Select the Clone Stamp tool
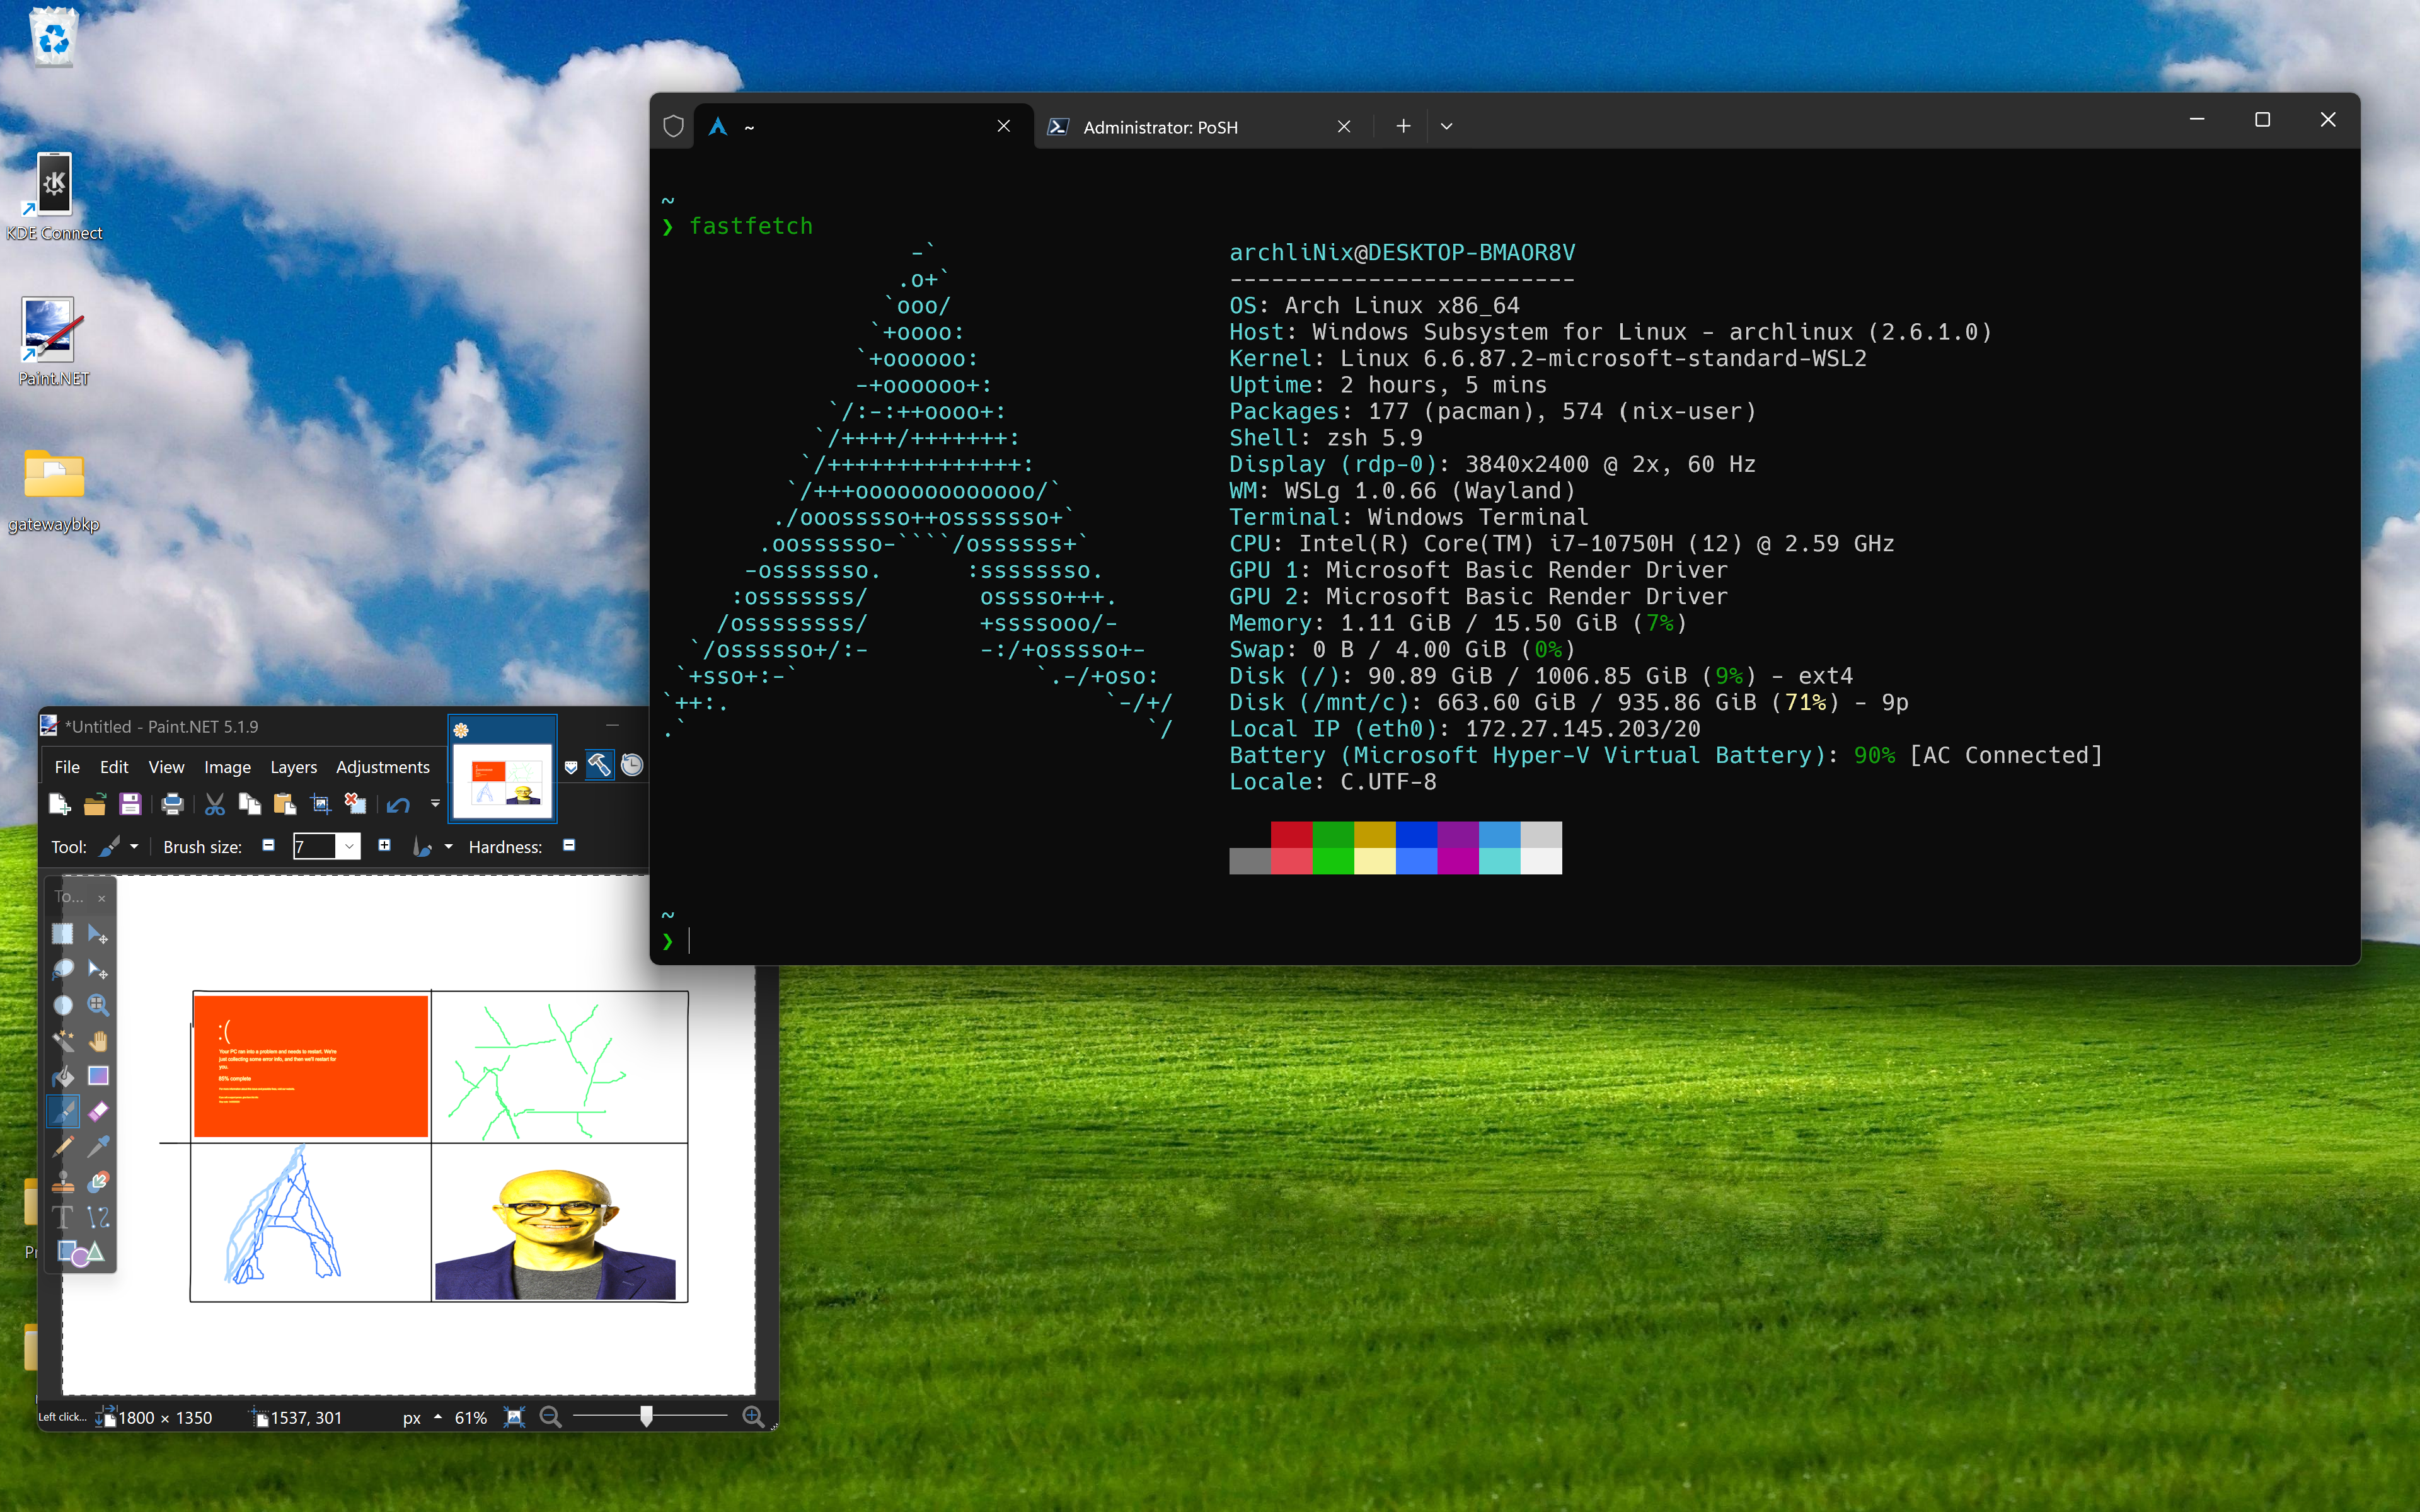The image size is (2420, 1512). pos(63,1182)
